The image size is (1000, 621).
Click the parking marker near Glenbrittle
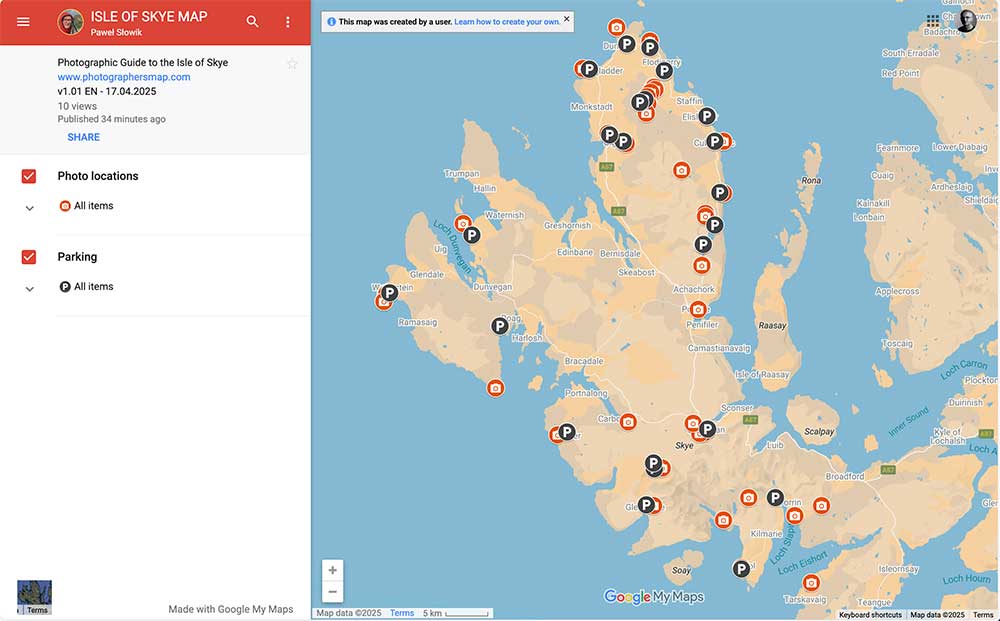click(x=646, y=505)
